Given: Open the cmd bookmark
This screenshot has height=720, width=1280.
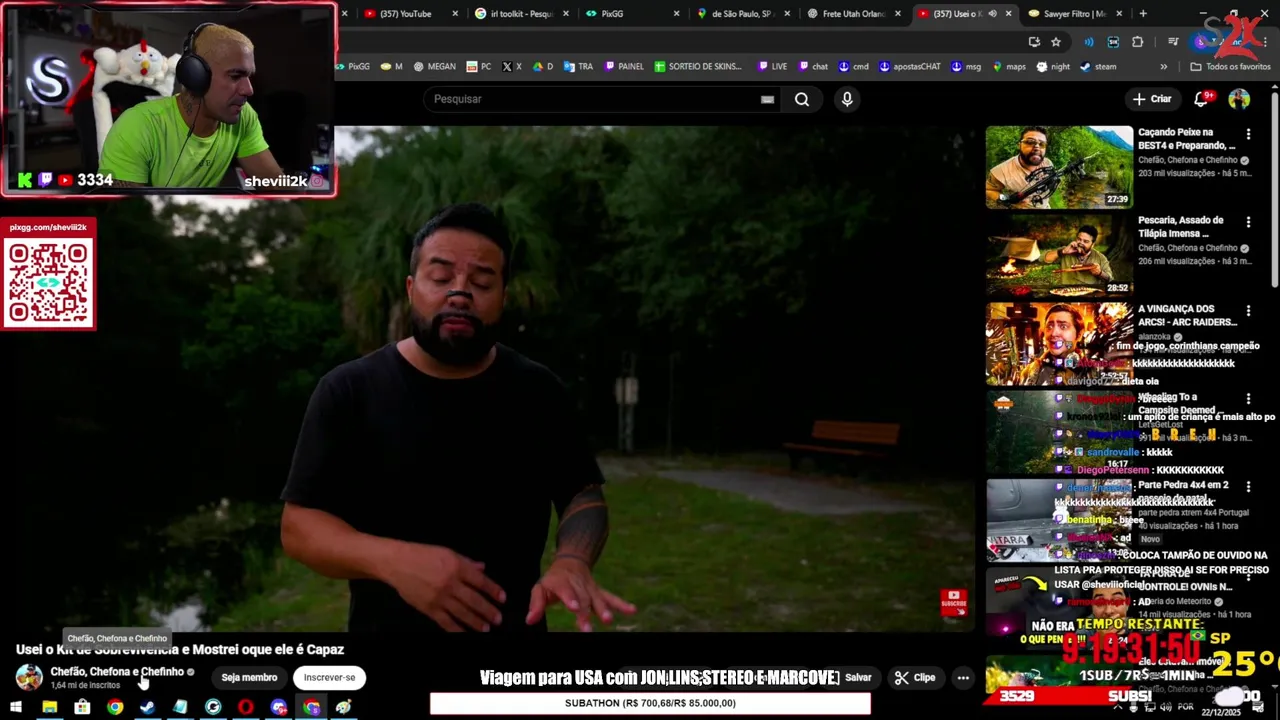Looking at the screenshot, I should tap(853, 67).
